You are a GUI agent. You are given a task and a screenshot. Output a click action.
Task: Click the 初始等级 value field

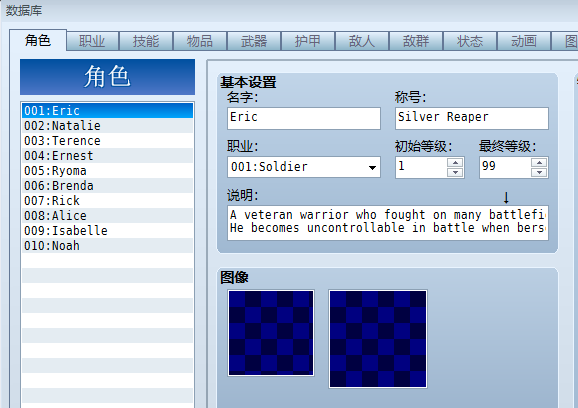click(421, 167)
